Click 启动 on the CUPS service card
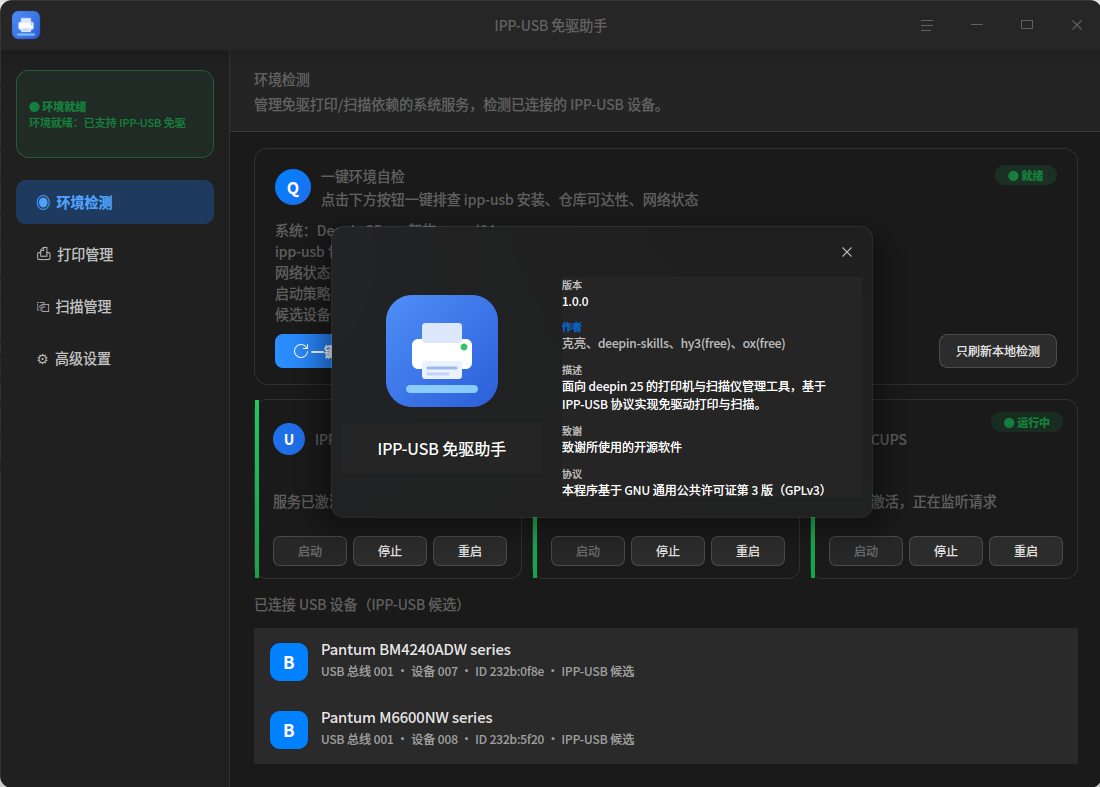1100x787 pixels. (x=866, y=551)
